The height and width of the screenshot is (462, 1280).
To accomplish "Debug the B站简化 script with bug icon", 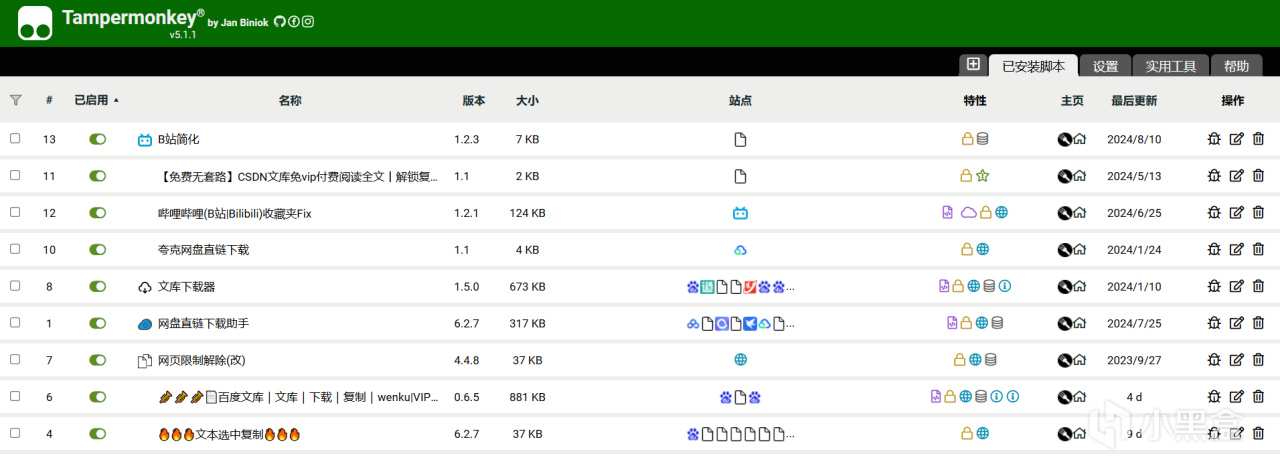I will pyautogui.click(x=1214, y=139).
